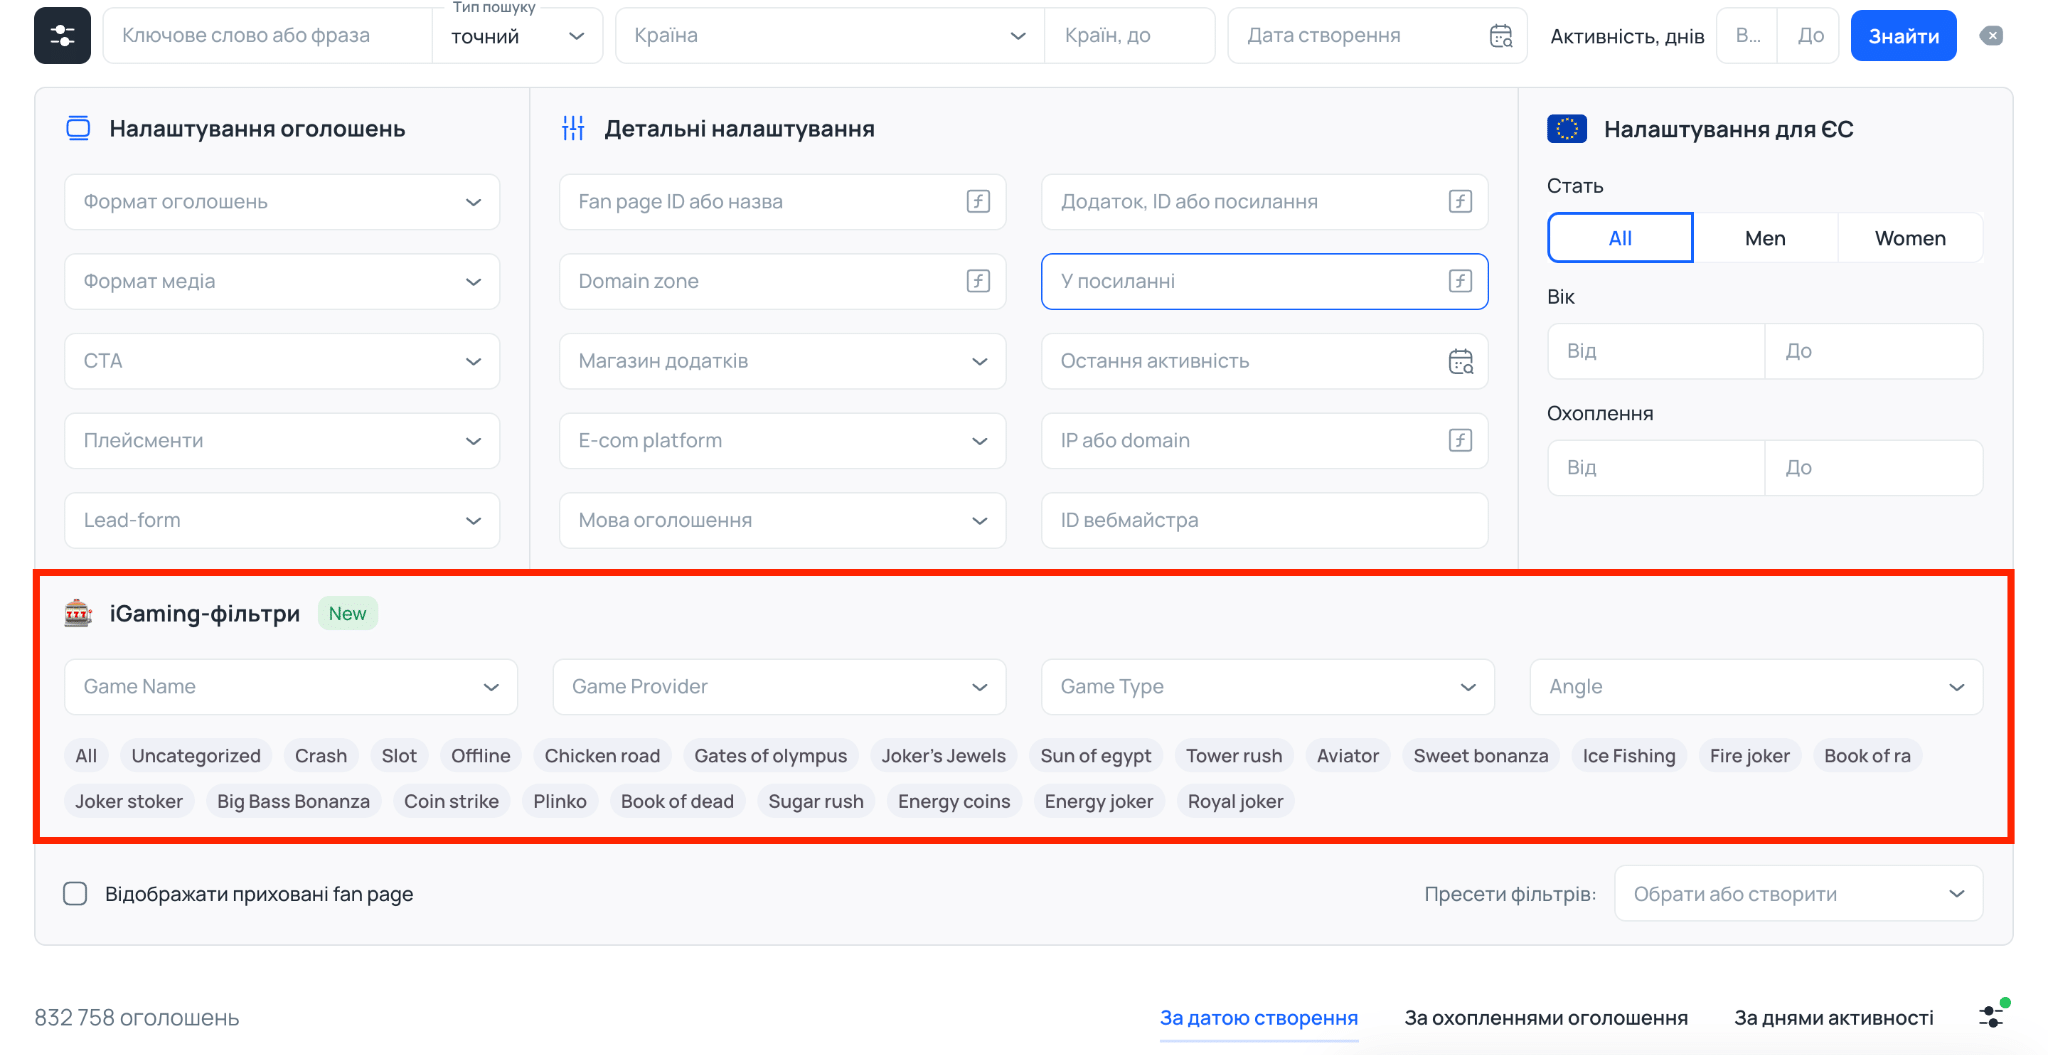The width and height of the screenshot is (2048, 1055).
Task: Click the Знайти search button
Action: click(1903, 36)
